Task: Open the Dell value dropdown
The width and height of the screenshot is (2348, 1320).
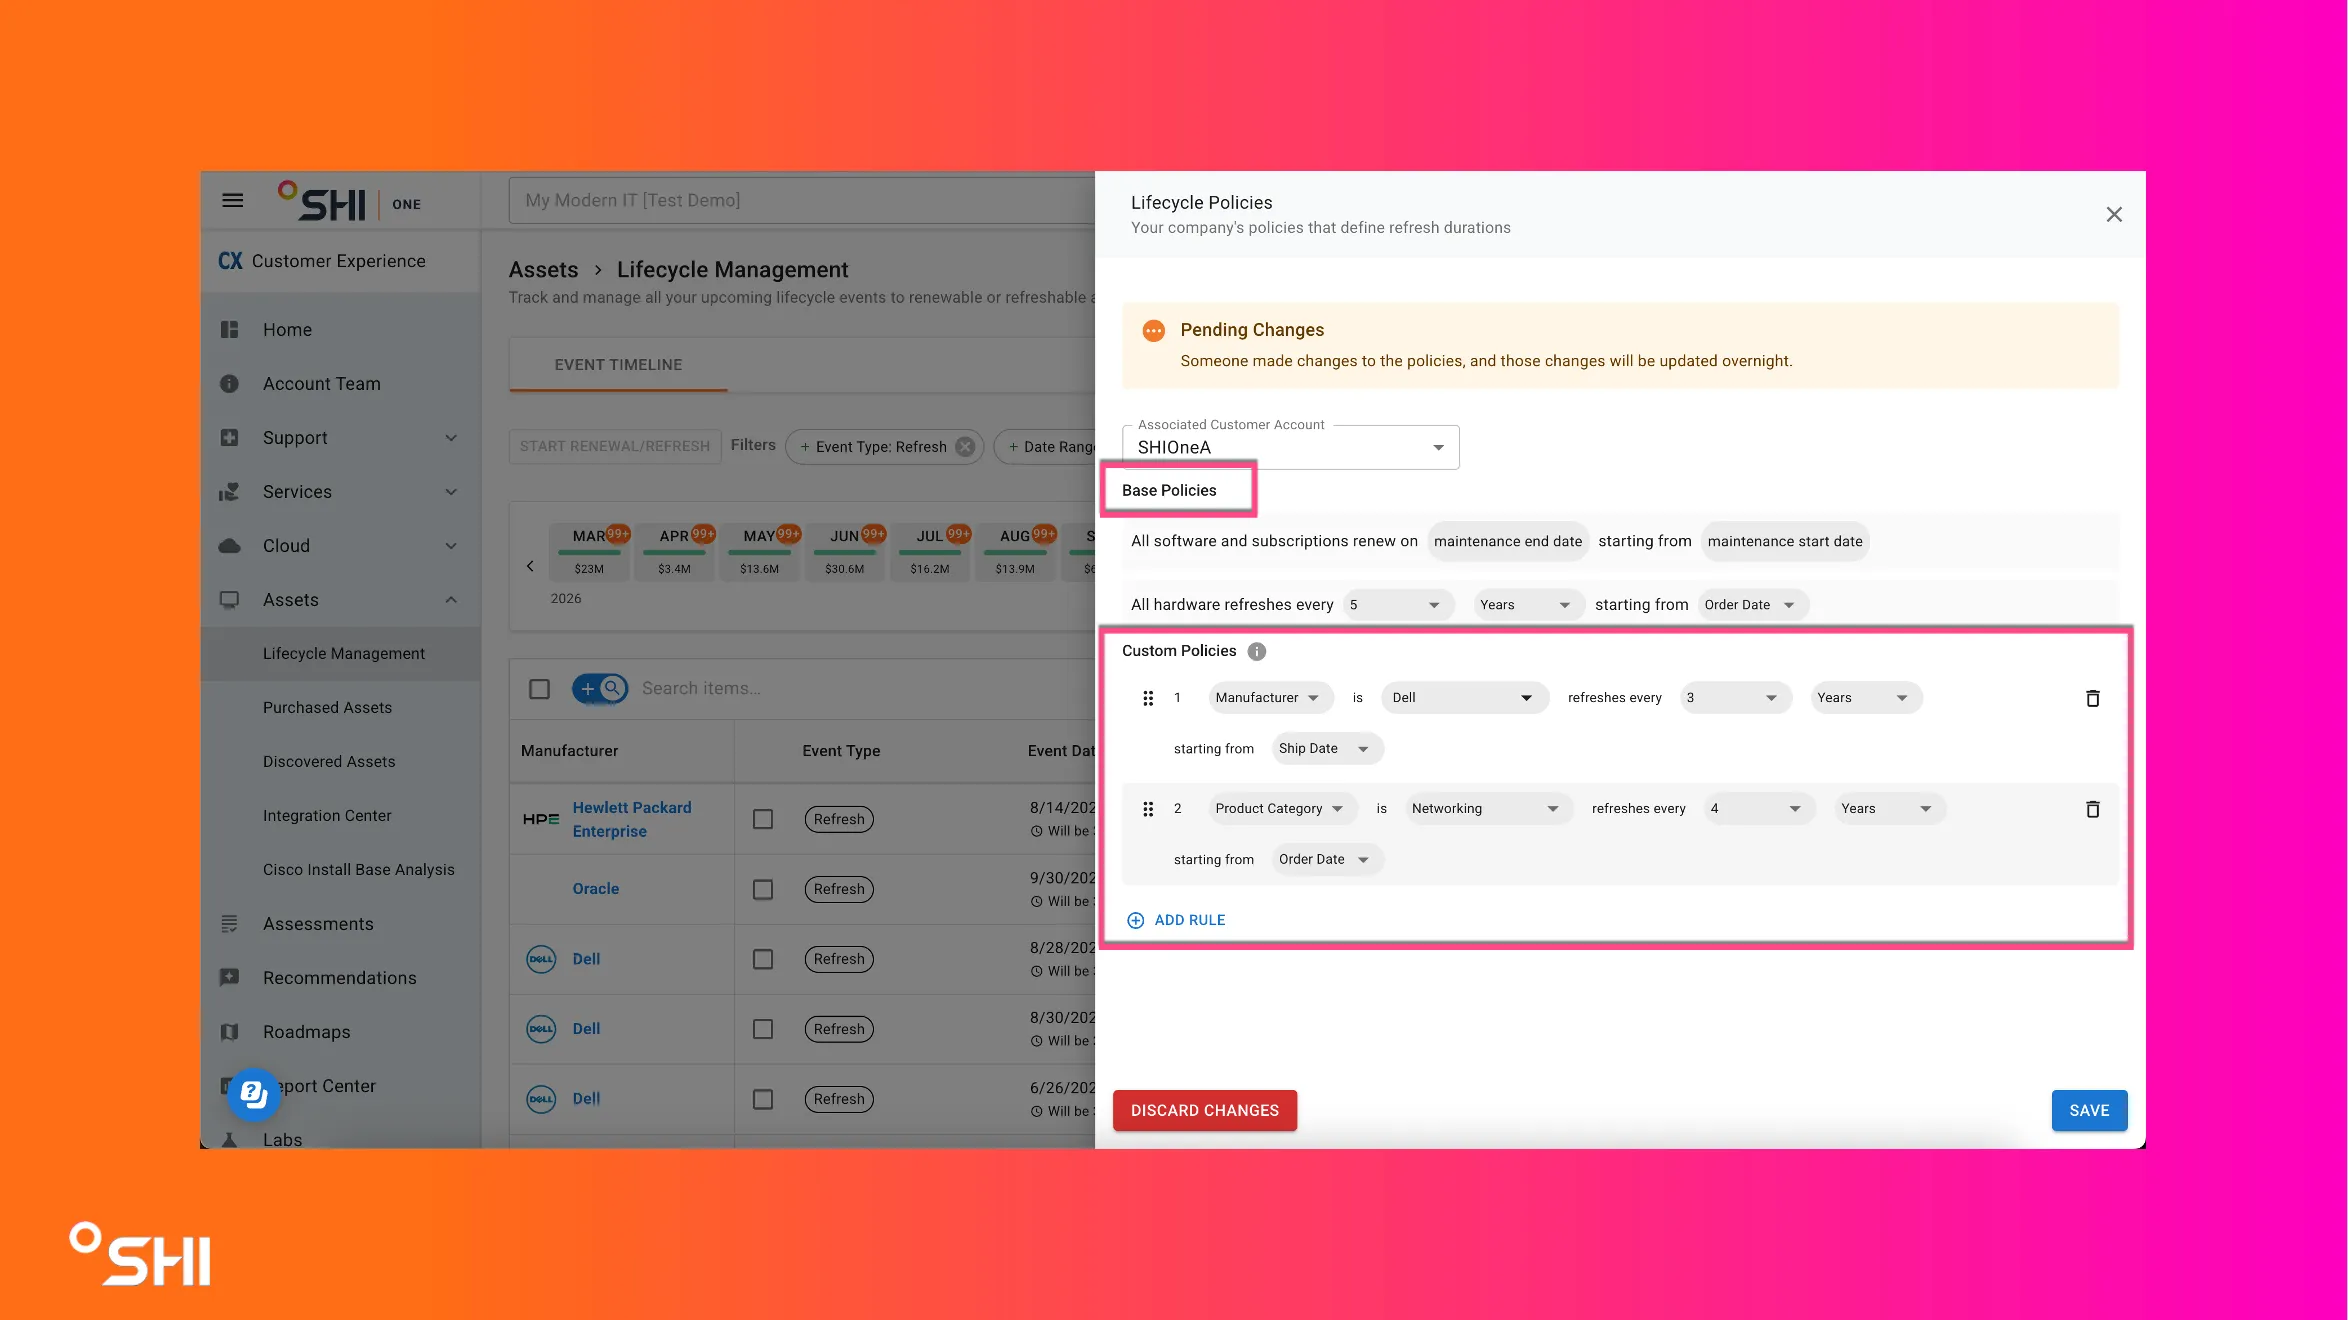Action: click(x=1464, y=698)
